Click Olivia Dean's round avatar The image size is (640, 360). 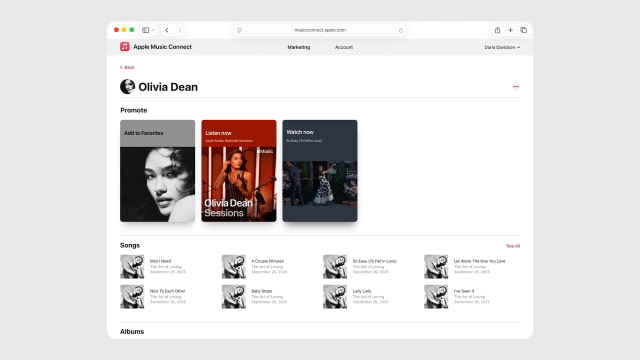coord(127,87)
